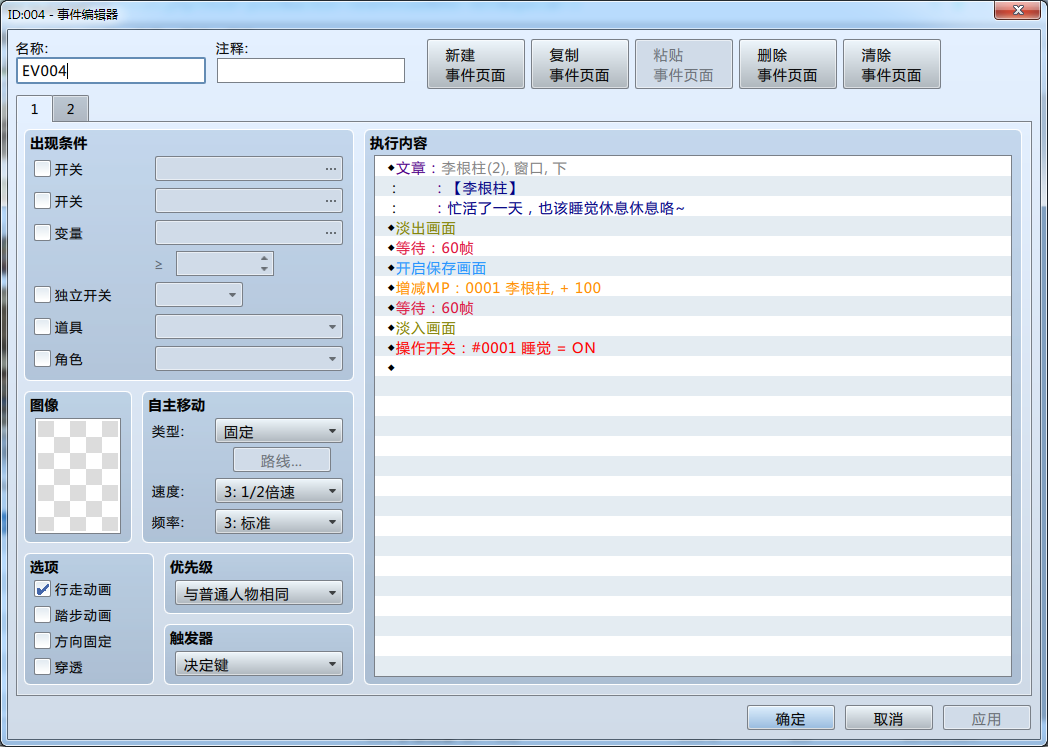Select the 淡出画面 command
1048x747 pixels.
point(692,228)
